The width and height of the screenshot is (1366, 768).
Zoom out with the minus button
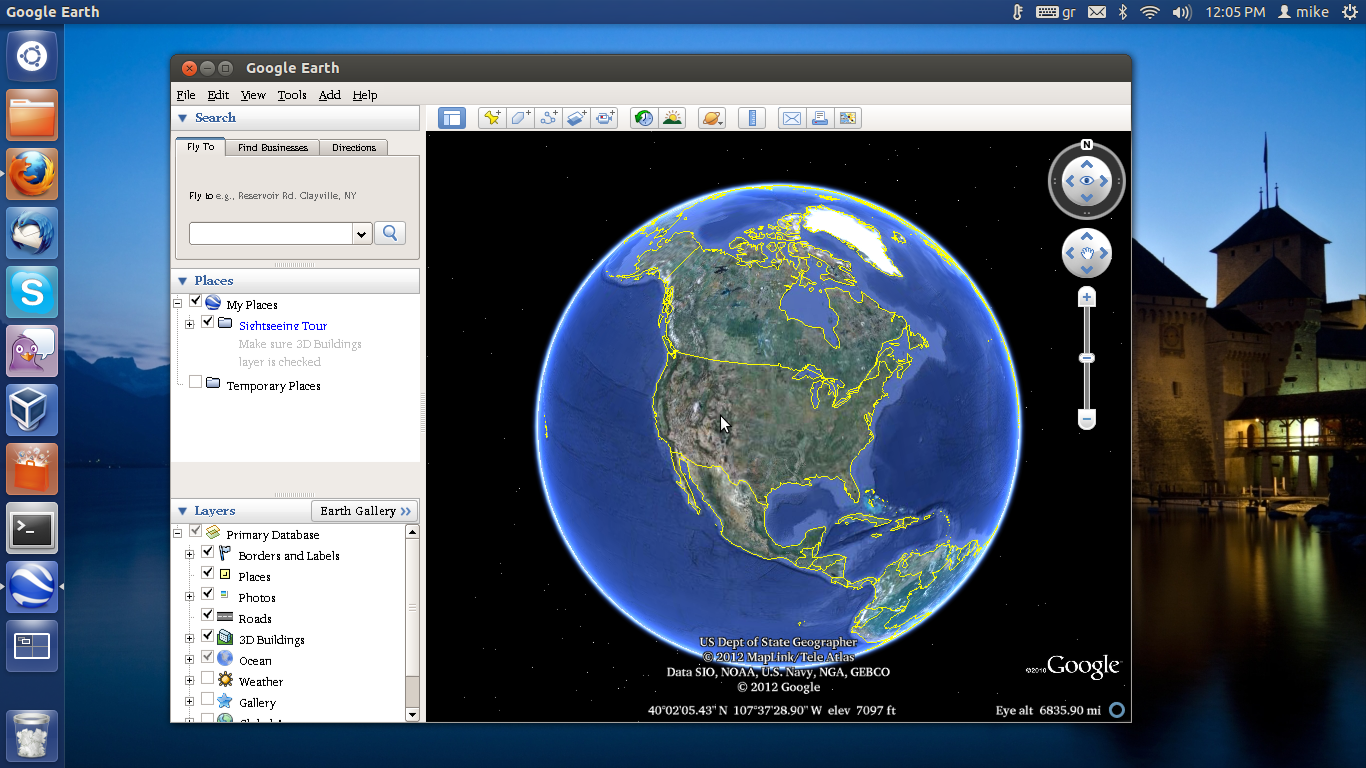coord(1087,419)
